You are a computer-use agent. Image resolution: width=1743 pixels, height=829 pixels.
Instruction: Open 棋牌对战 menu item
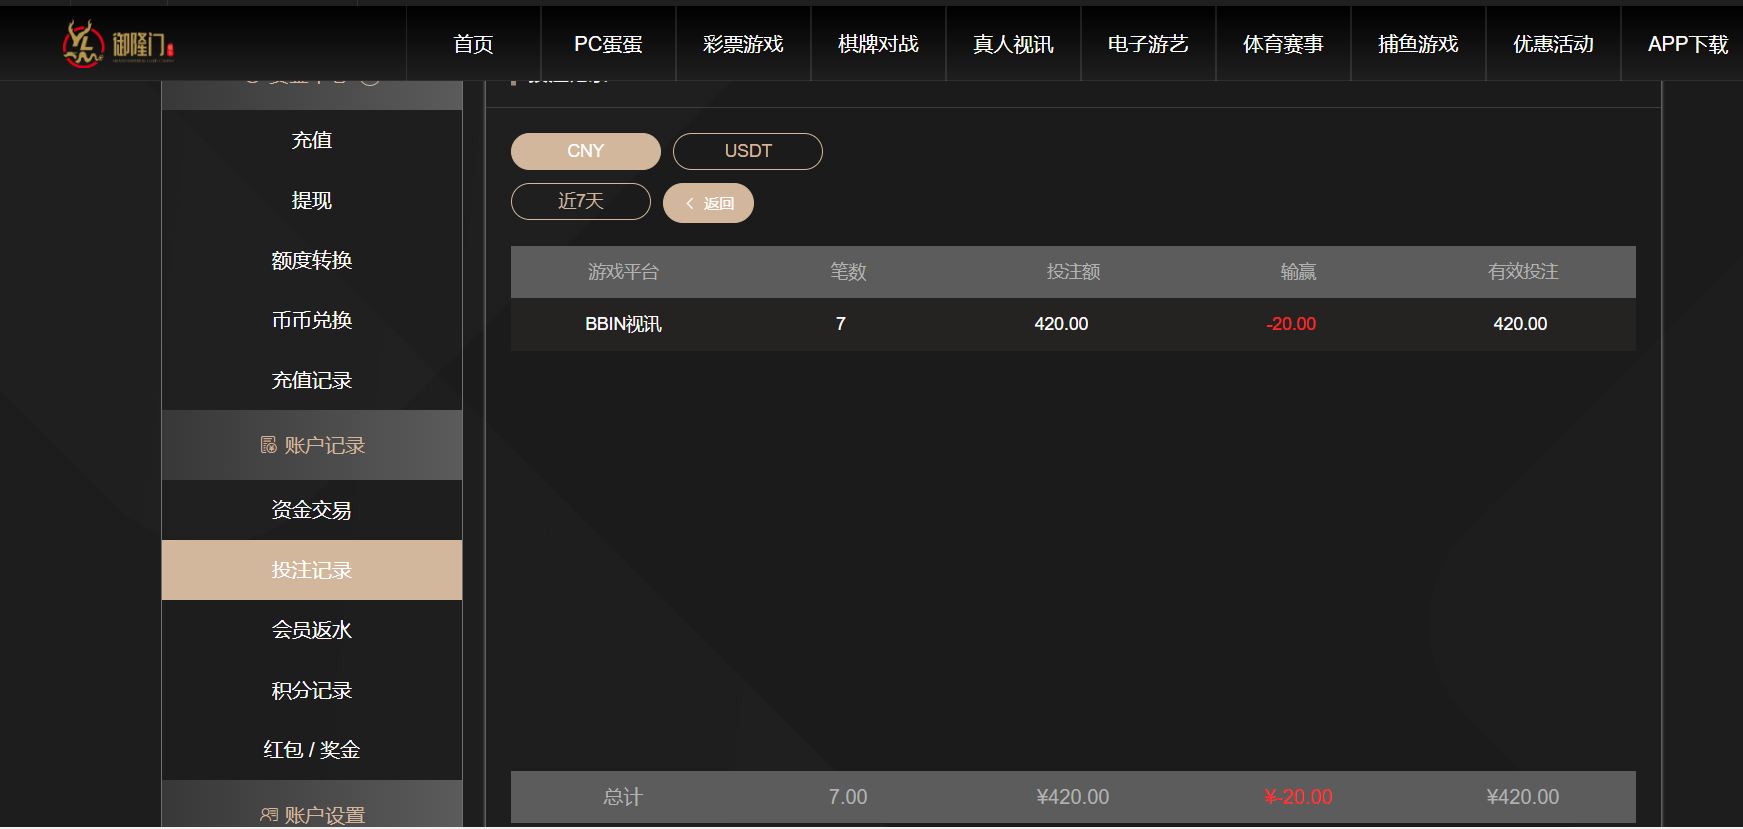pyautogui.click(x=878, y=44)
